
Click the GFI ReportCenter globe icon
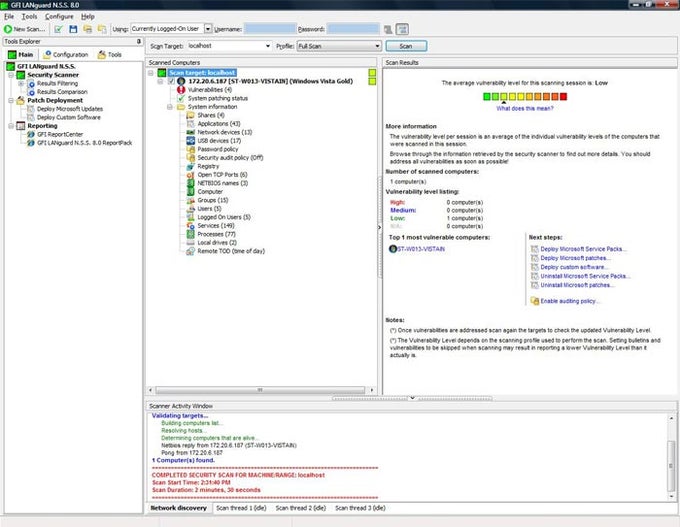coord(31,134)
